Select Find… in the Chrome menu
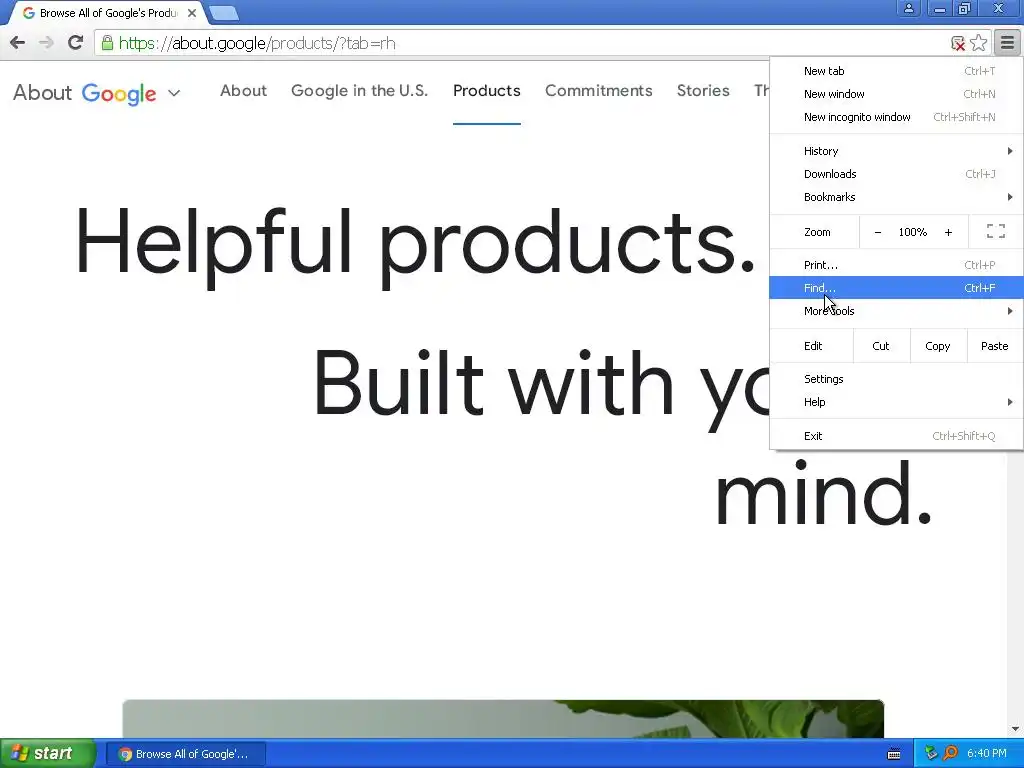This screenshot has width=1024, height=768. [896, 288]
